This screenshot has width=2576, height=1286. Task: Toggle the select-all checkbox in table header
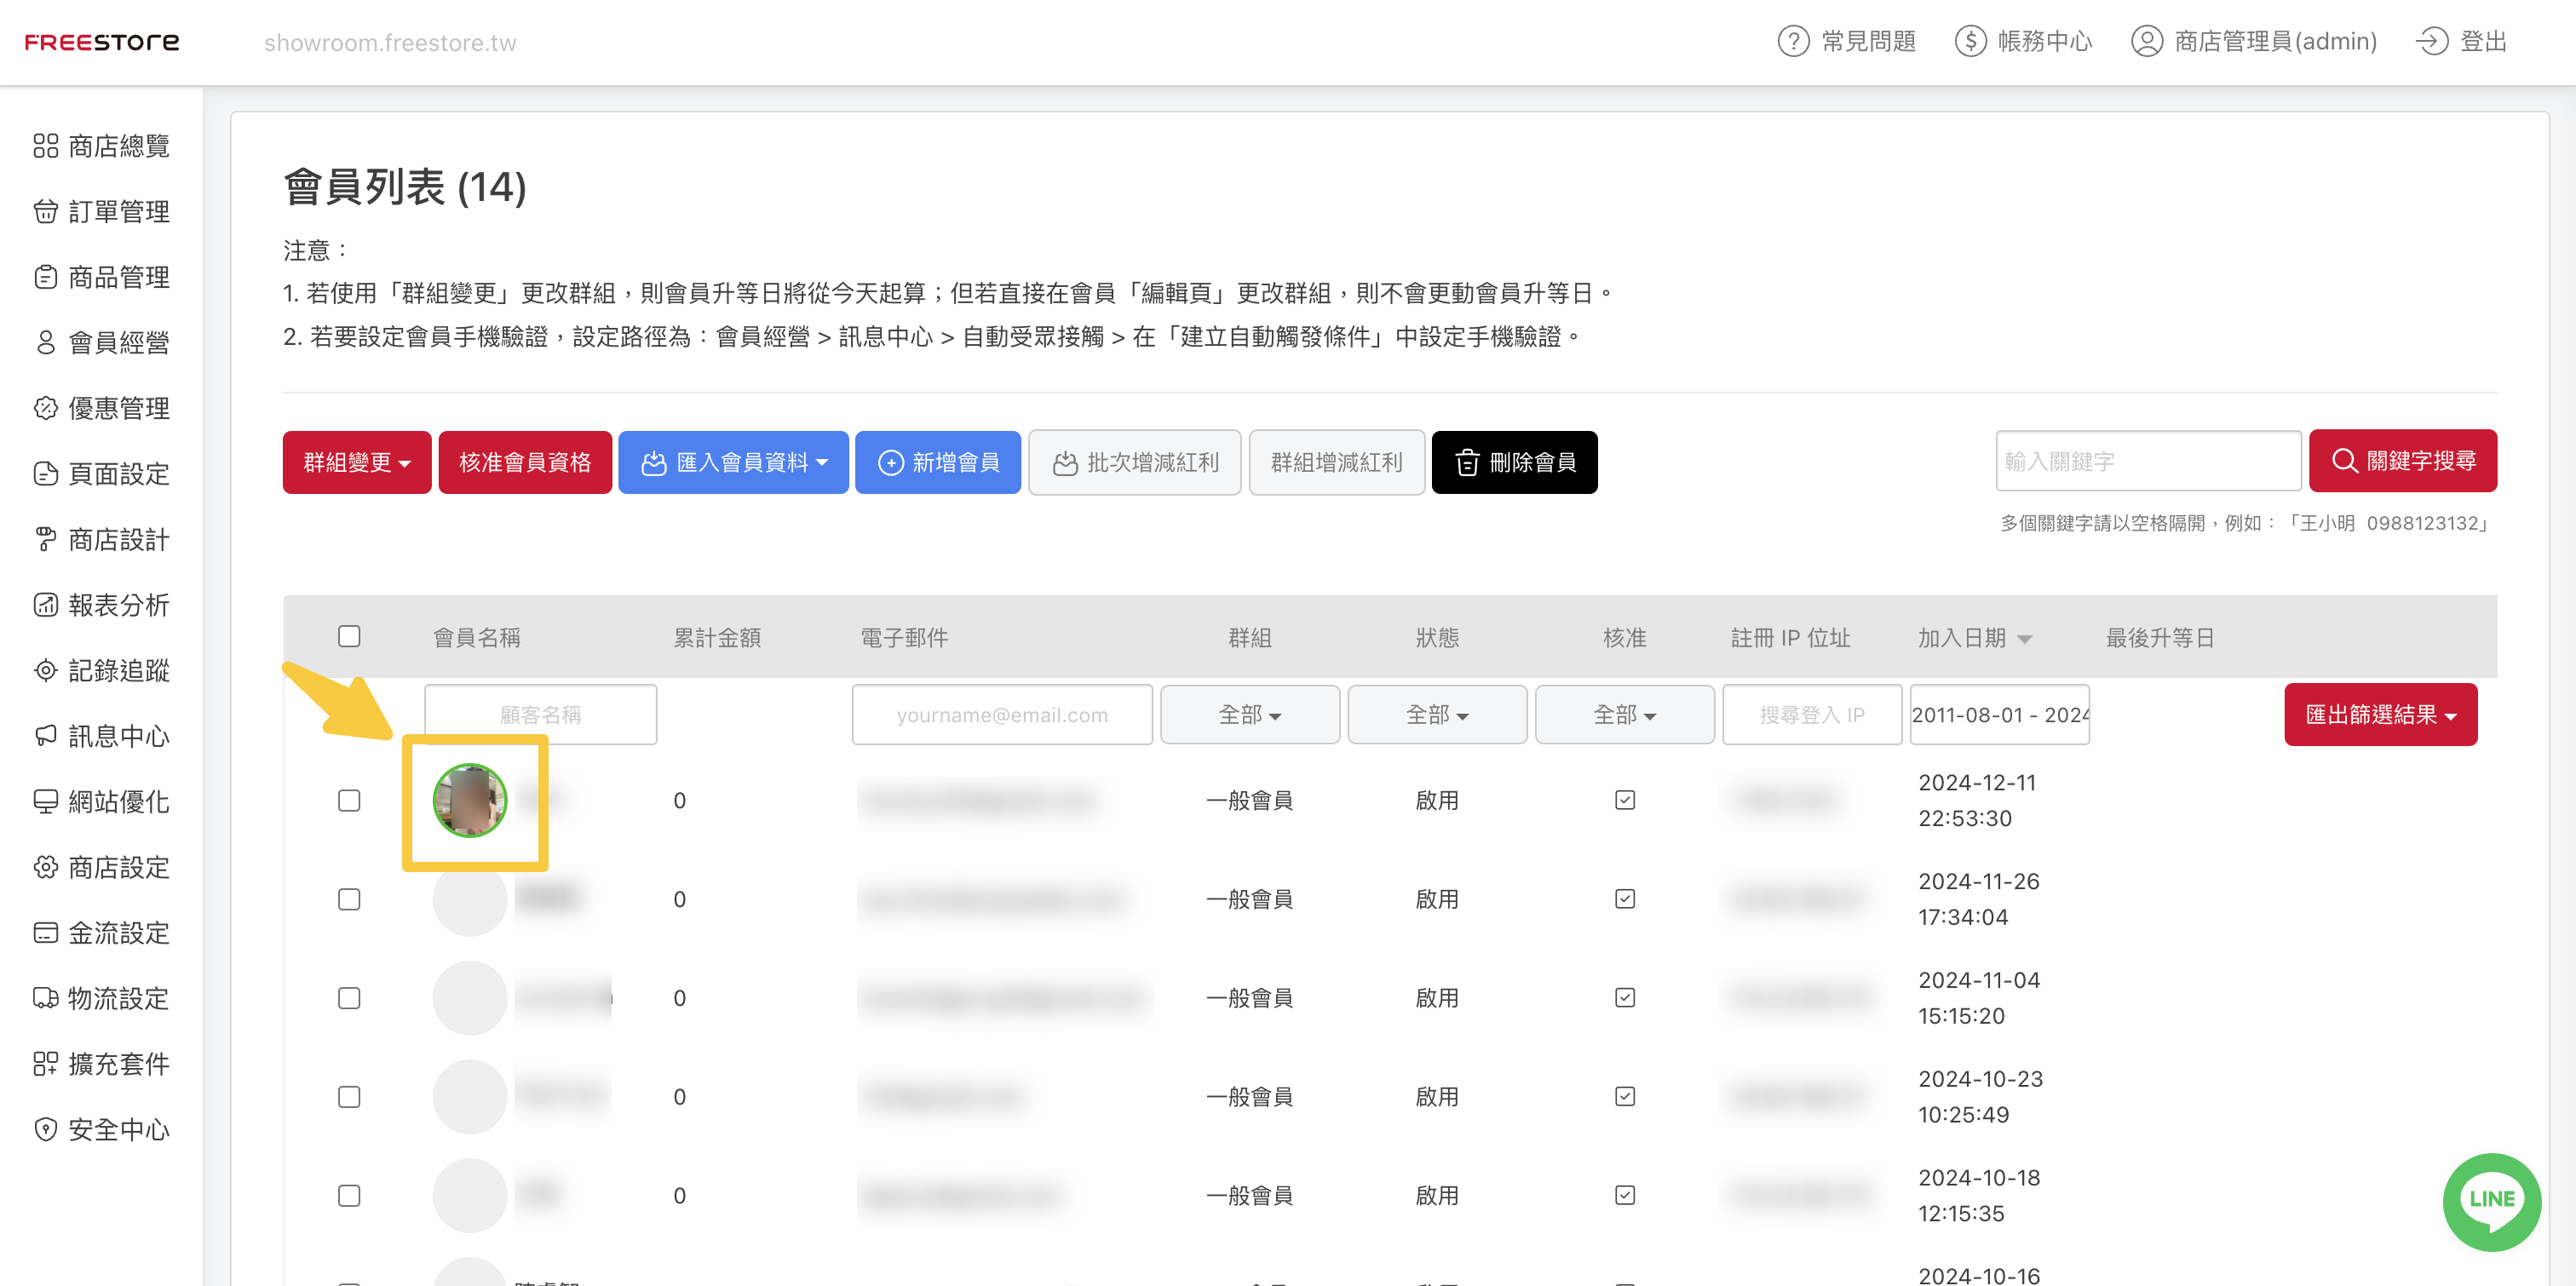[x=349, y=637]
